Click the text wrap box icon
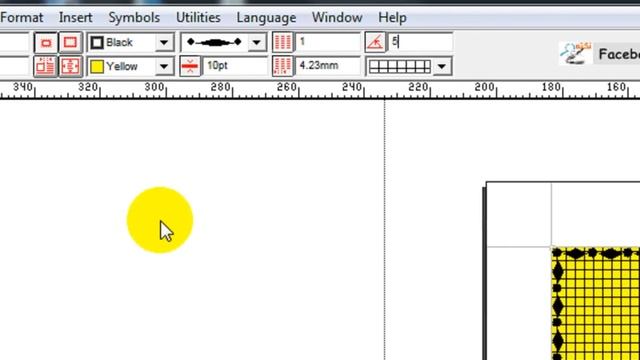Screen dimensions: 640x360 coord(46,66)
